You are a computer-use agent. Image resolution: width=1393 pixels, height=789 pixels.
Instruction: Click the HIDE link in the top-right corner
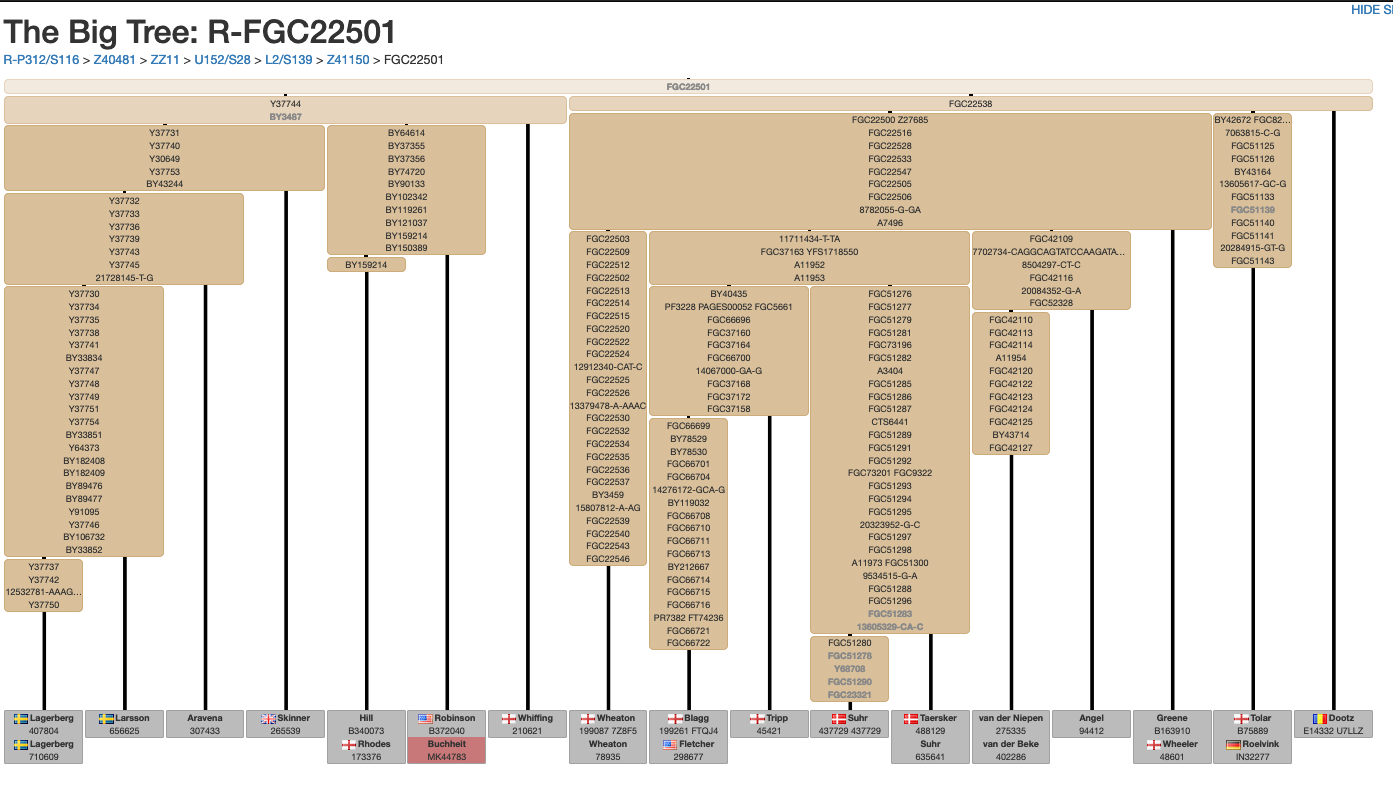click(1371, 9)
